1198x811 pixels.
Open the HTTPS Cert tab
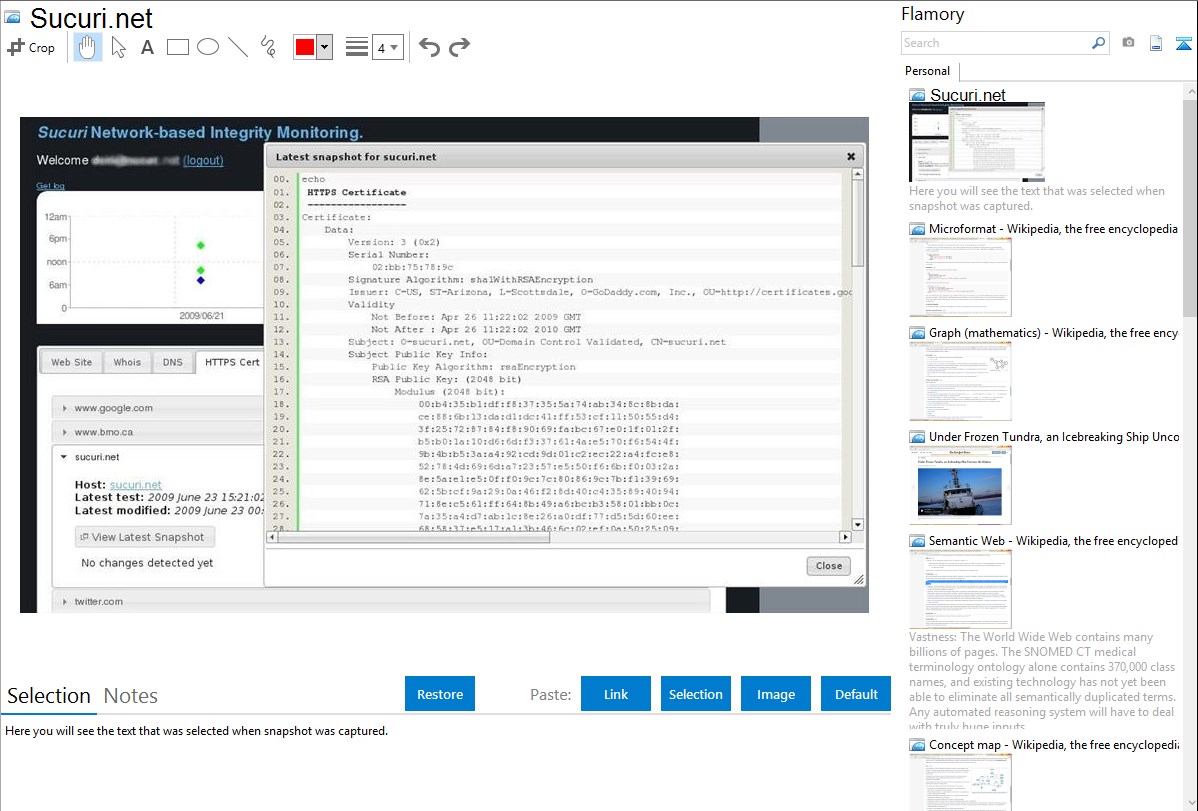[x=232, y=362]
